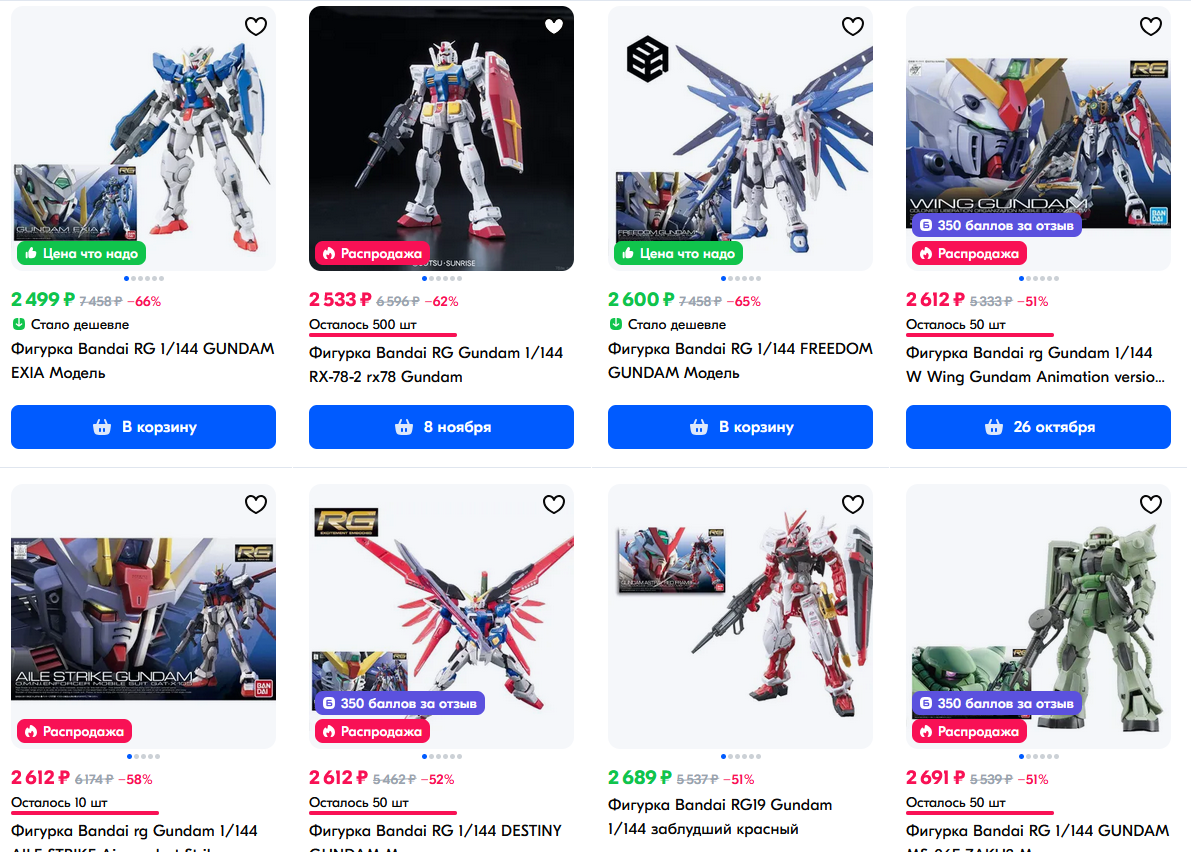Add FREEDOM GUNDAM to favorites via heart
This screenshot has height=852, width=1191.
coord(853,27)
